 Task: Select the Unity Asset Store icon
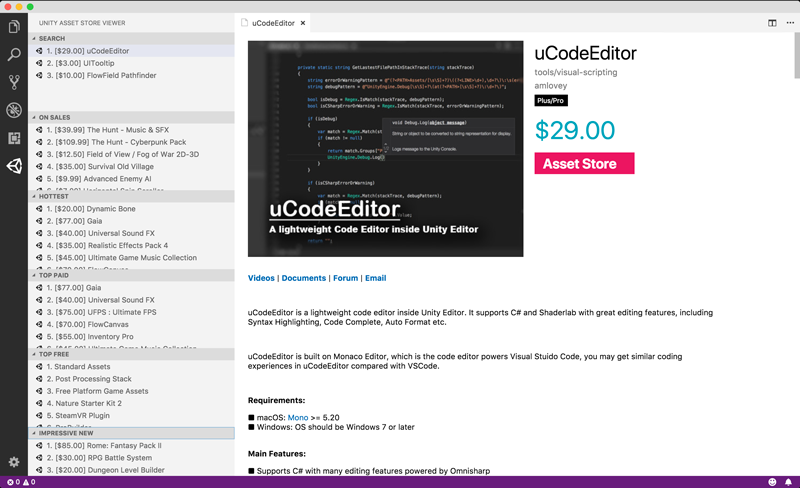click(x=14, y=166)
